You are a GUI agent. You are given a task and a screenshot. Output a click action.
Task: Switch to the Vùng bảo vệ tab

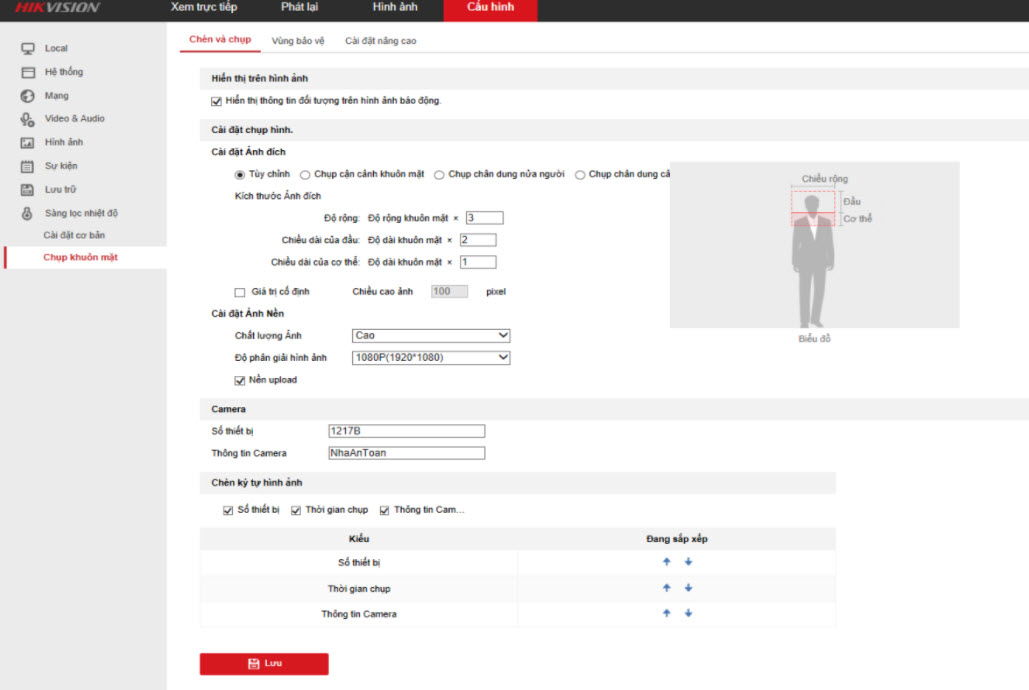[298, 41]
